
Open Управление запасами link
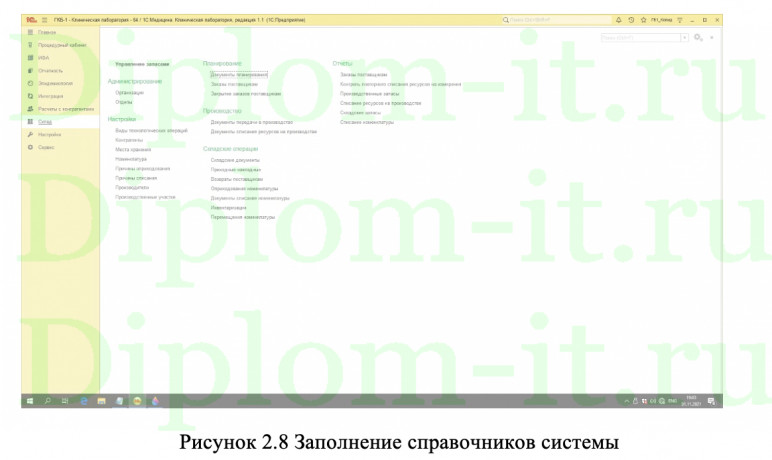coord(142,64)
